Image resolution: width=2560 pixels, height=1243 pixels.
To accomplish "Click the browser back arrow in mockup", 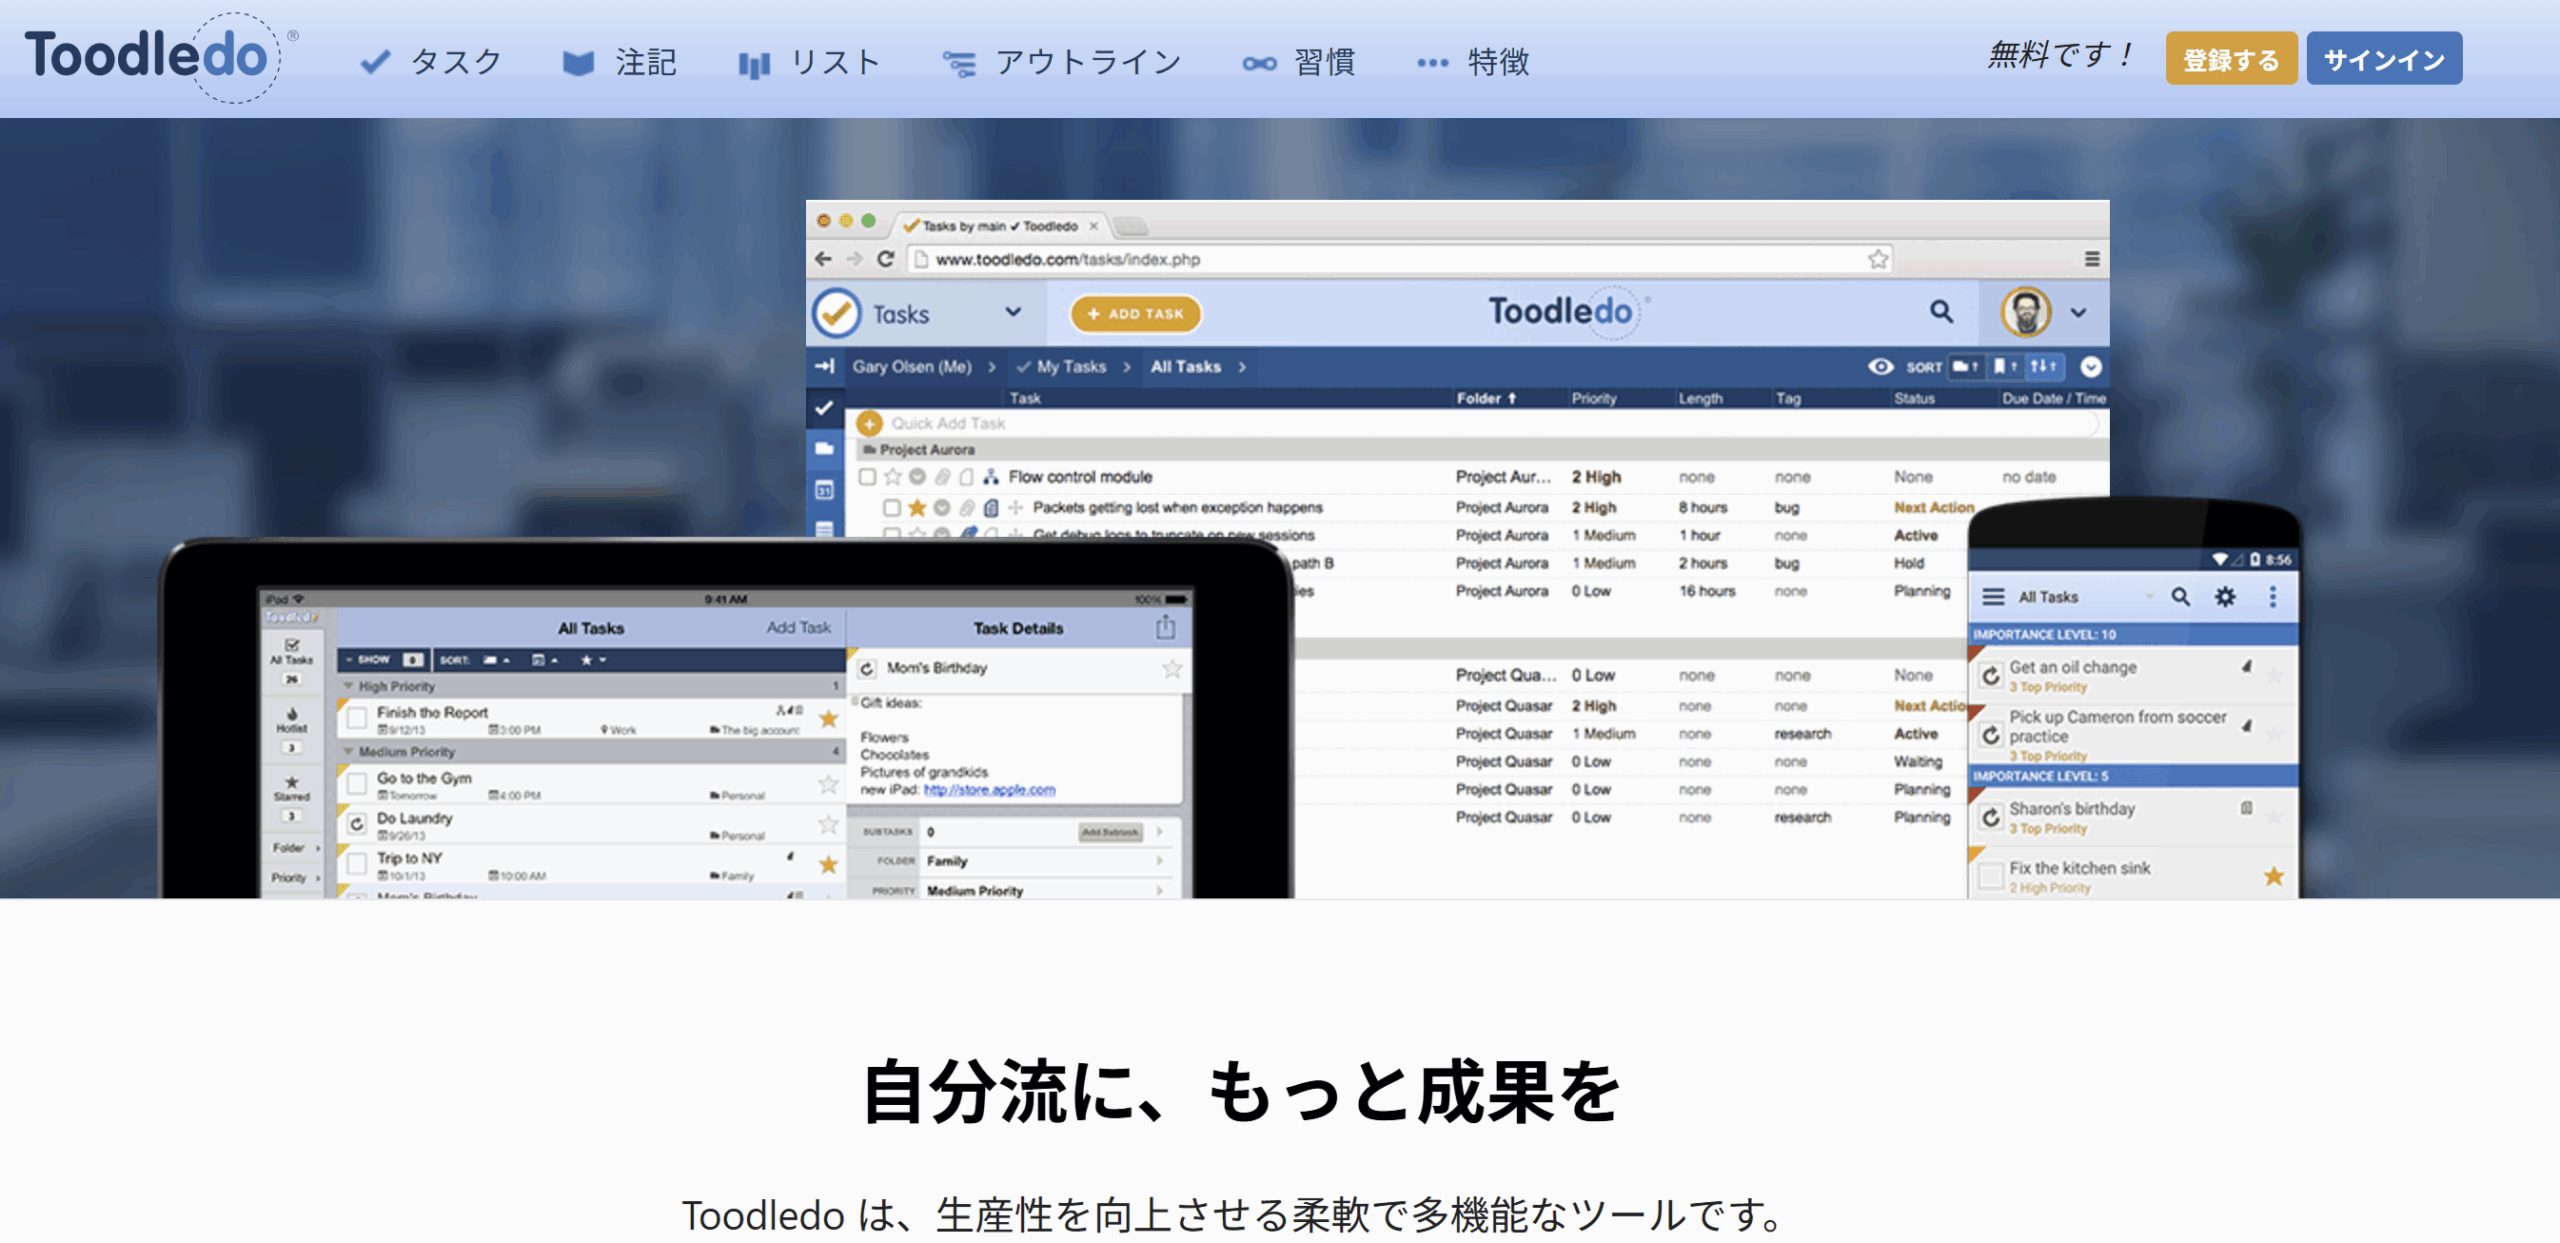I will [823, 259].
